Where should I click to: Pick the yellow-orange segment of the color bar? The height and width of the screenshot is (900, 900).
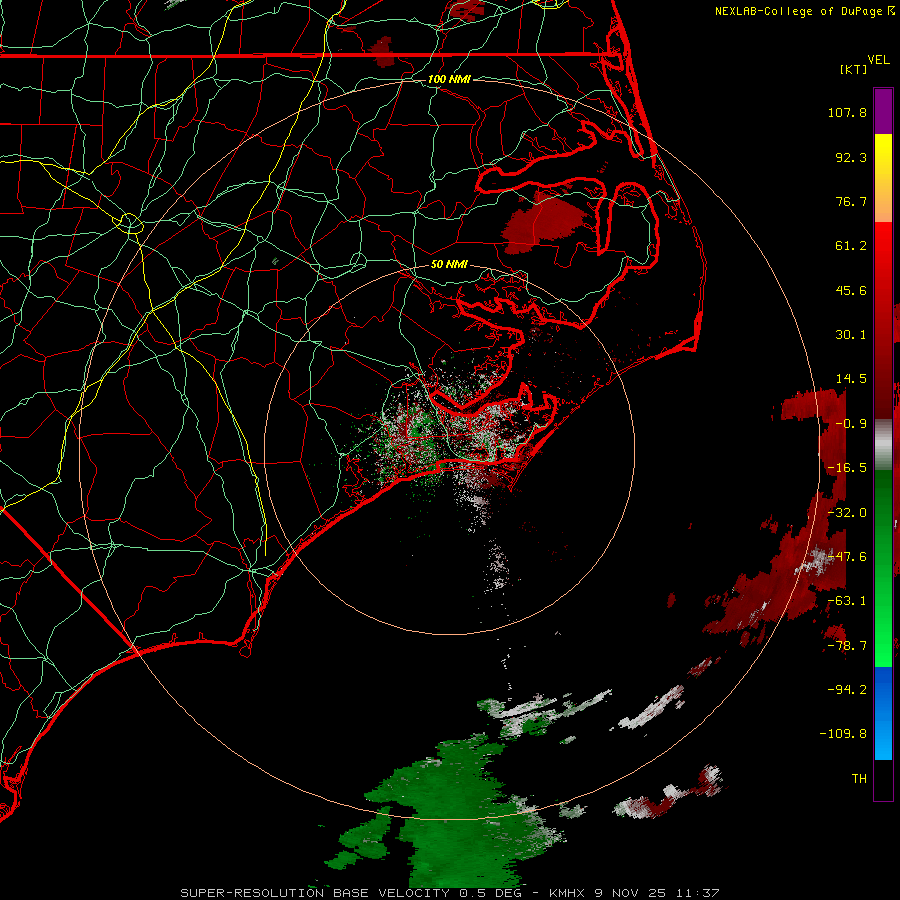[883, 178]
